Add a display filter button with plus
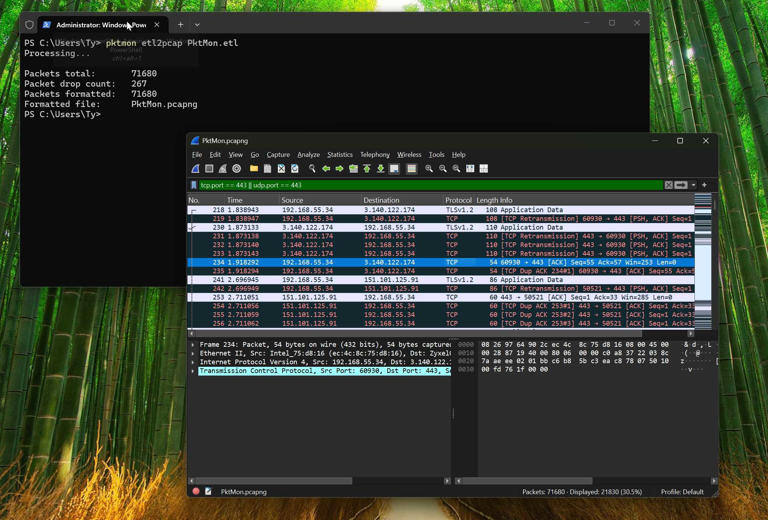Image resolution: width=768 pixels, height=520 pixels. click(704, 185)
